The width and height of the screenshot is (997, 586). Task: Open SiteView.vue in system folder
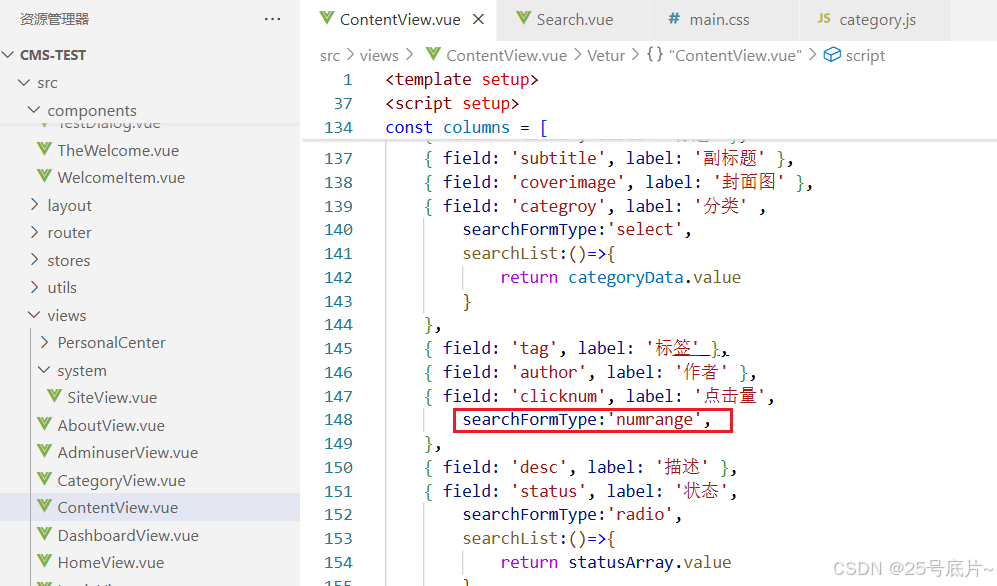pyautogui.click(x=112, y=398)
